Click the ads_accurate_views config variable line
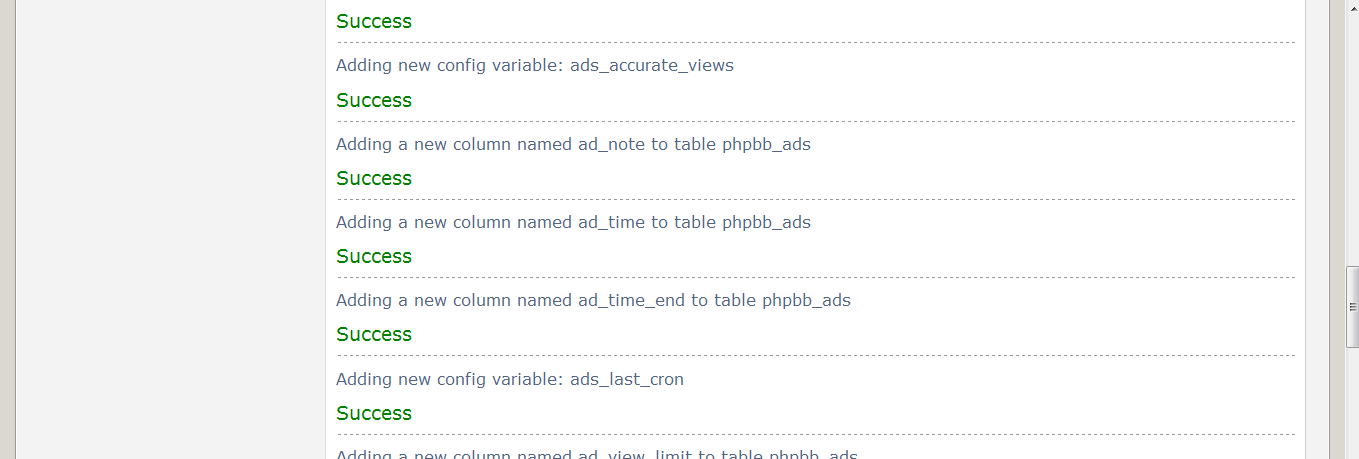1359x459 pixels. (535, 65)
